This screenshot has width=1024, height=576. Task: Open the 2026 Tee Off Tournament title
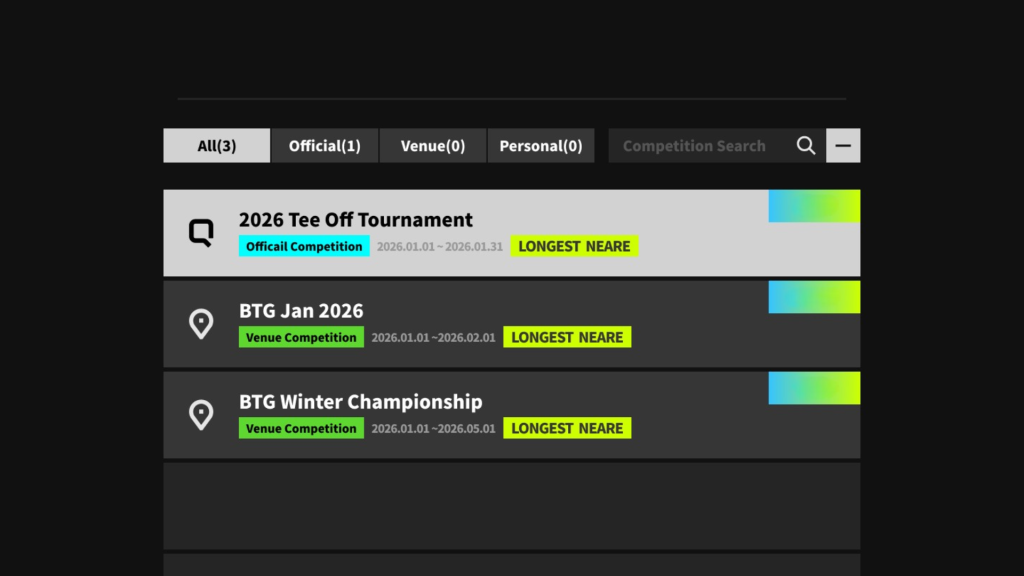[356, 220]
